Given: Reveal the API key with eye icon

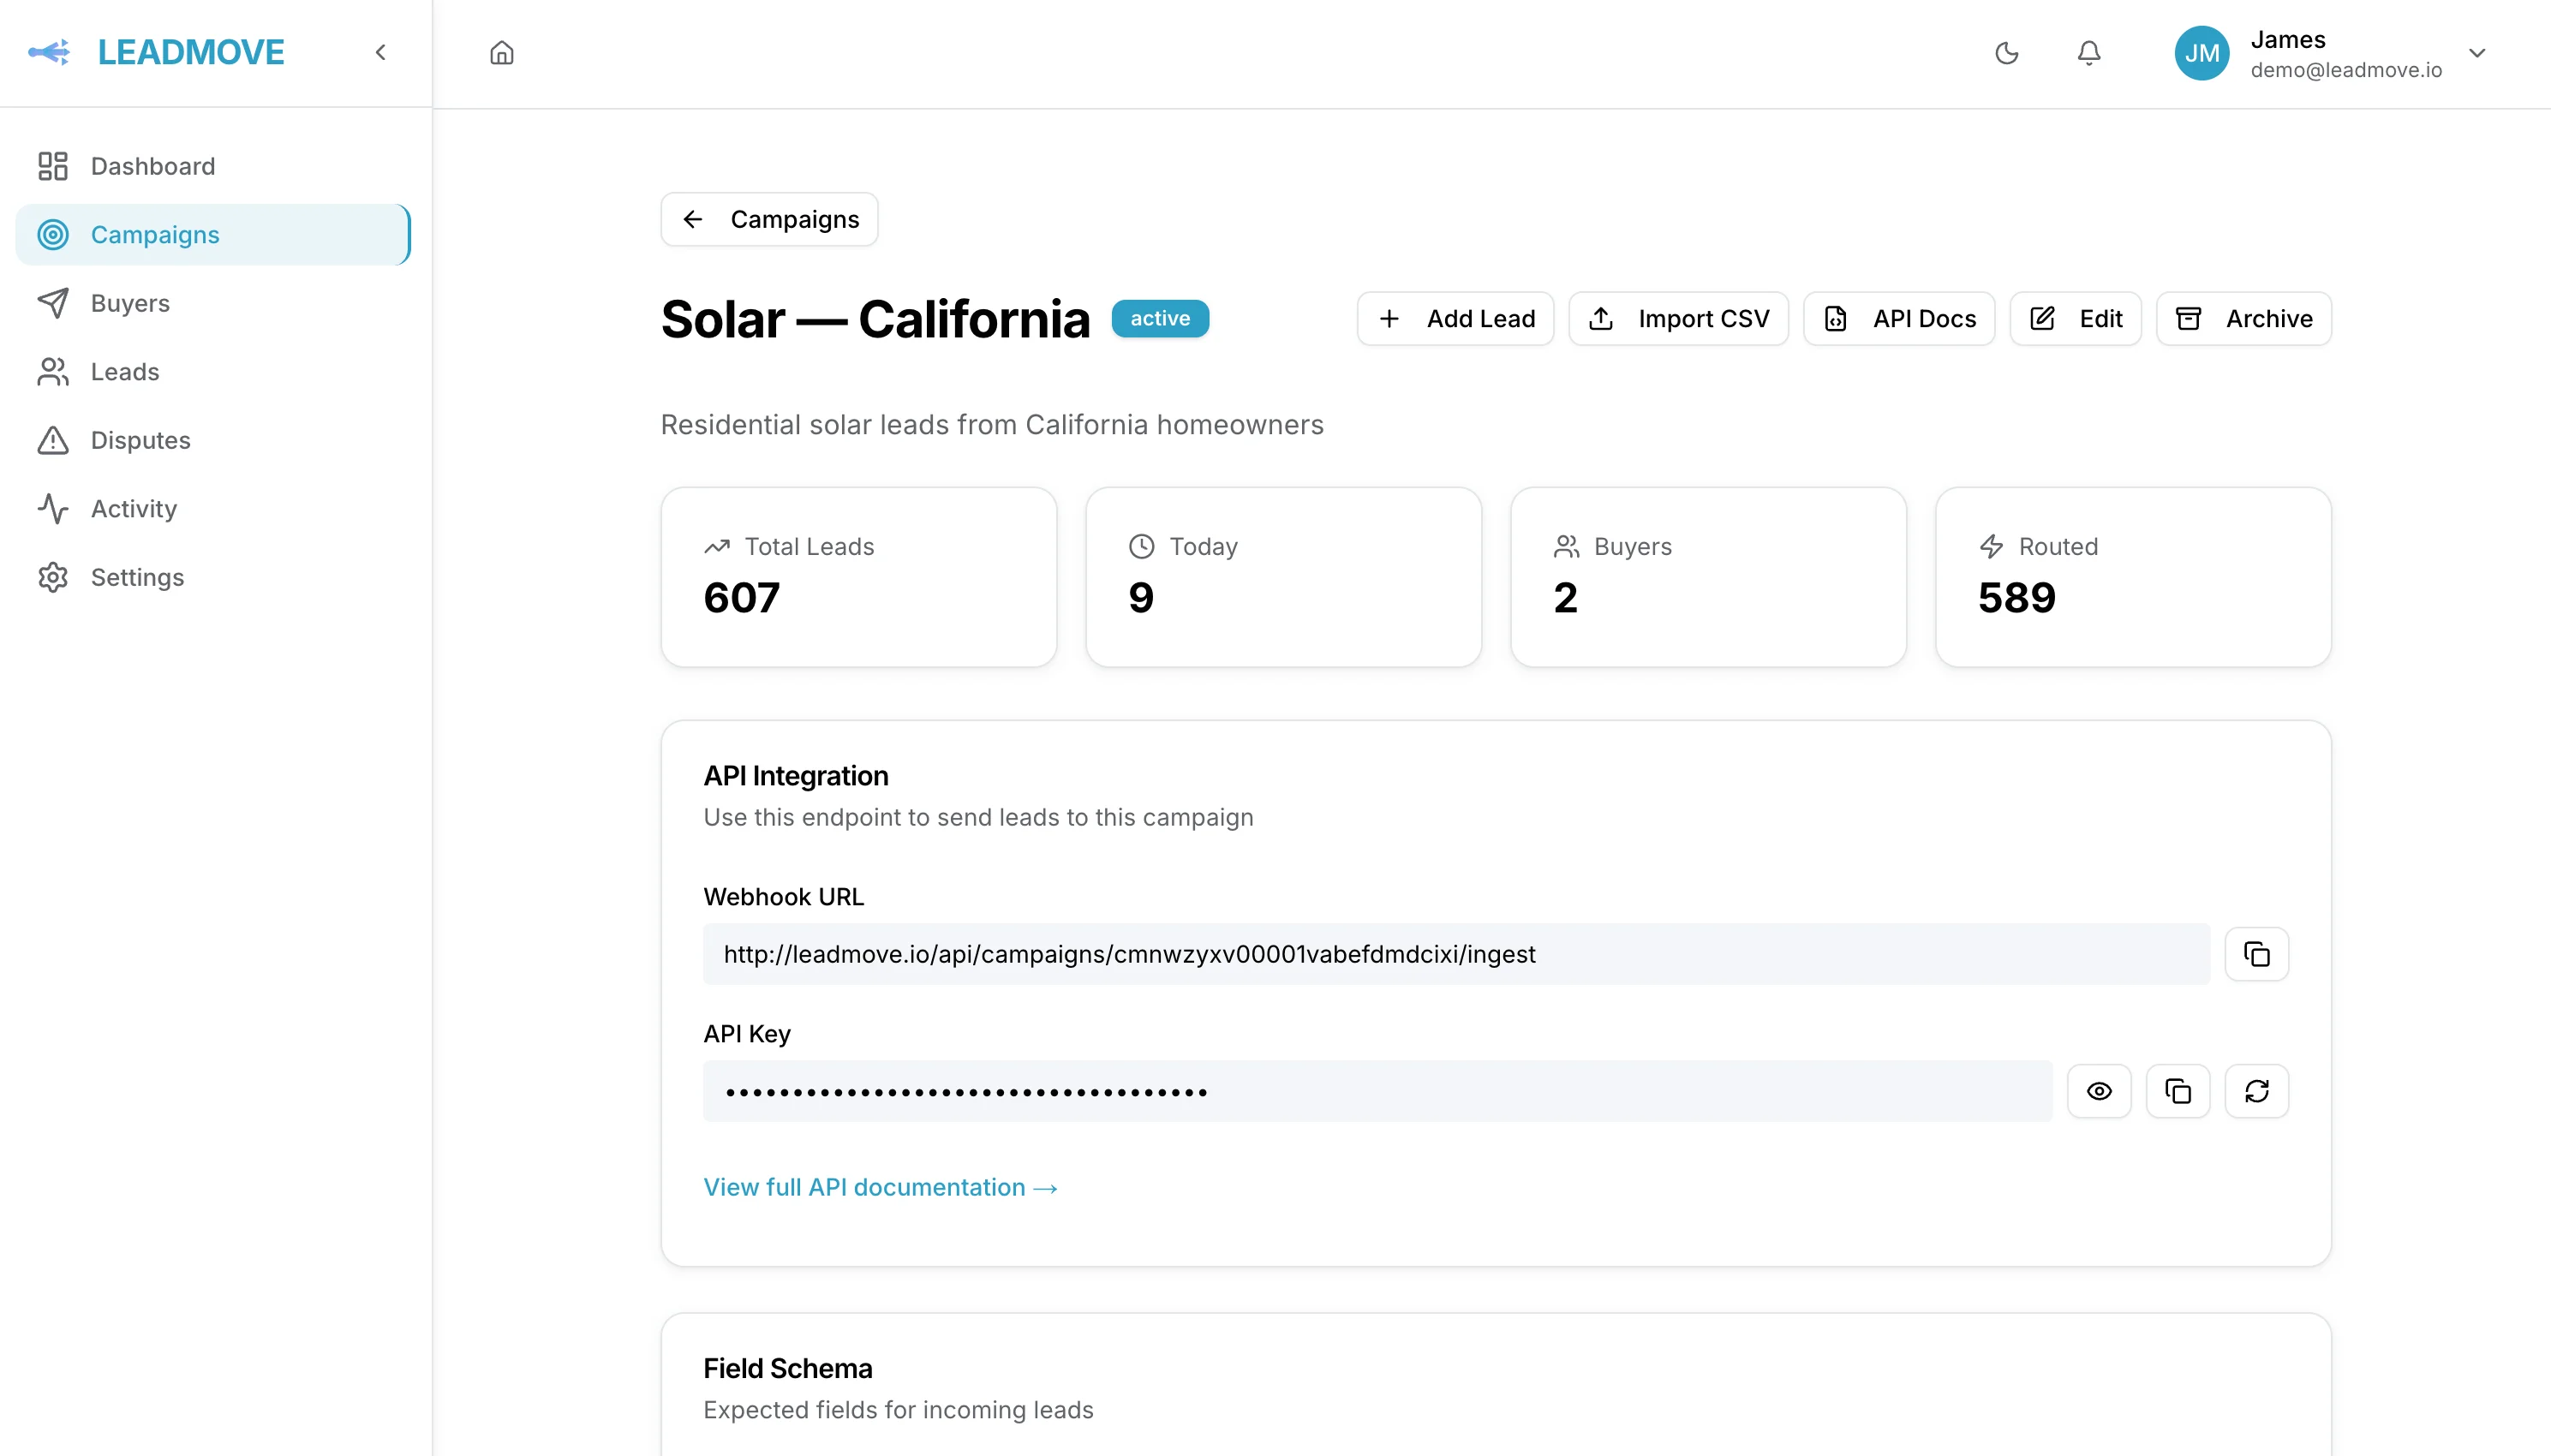Looking at the screenshot, I should [2099, 1091].
